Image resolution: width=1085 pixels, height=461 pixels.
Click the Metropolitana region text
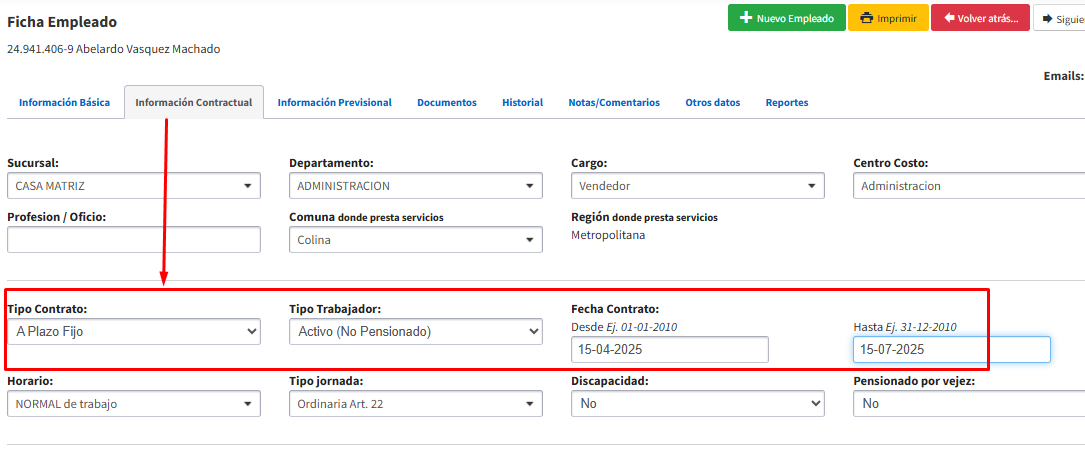point(608,235)
